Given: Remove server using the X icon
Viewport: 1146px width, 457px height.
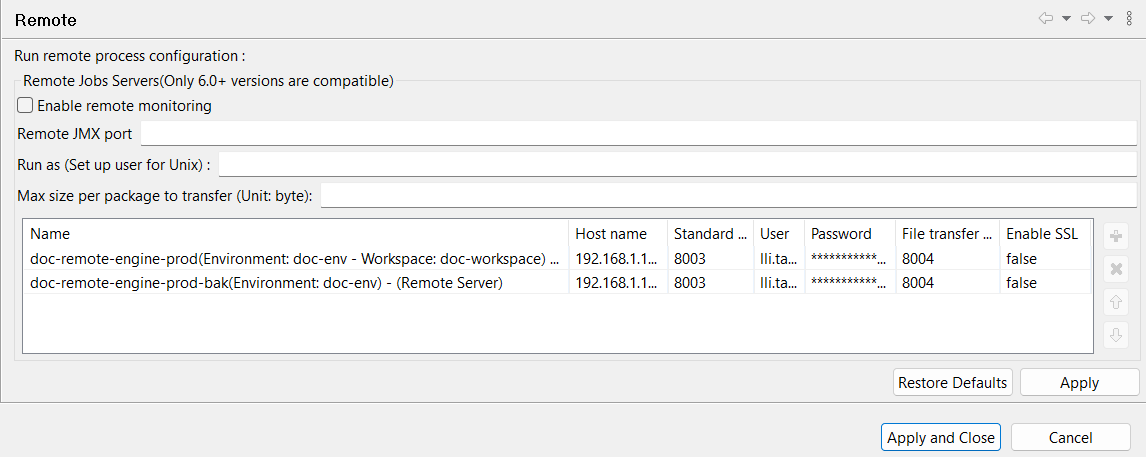Looking at the screenshot, I should point(1116,269).
